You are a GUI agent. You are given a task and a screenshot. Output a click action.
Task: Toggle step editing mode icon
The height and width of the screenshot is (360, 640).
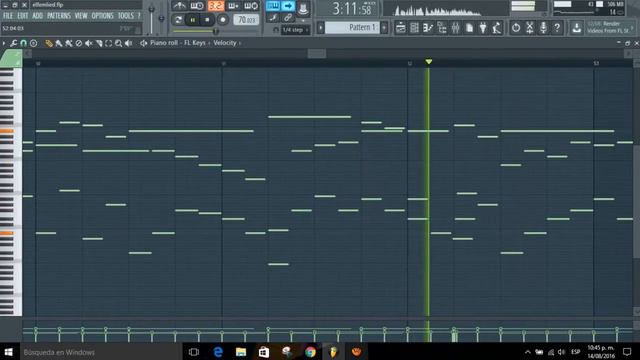[x=273, y=18]
